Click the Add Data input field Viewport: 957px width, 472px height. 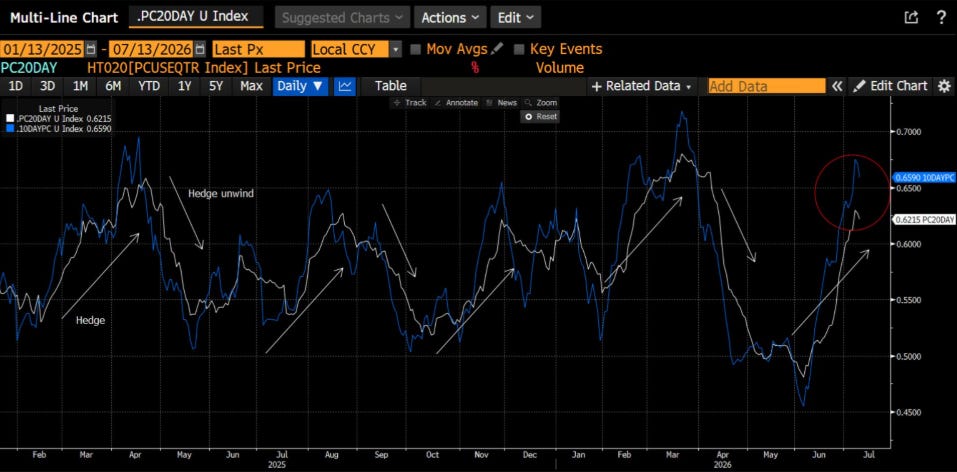(767, 86)
